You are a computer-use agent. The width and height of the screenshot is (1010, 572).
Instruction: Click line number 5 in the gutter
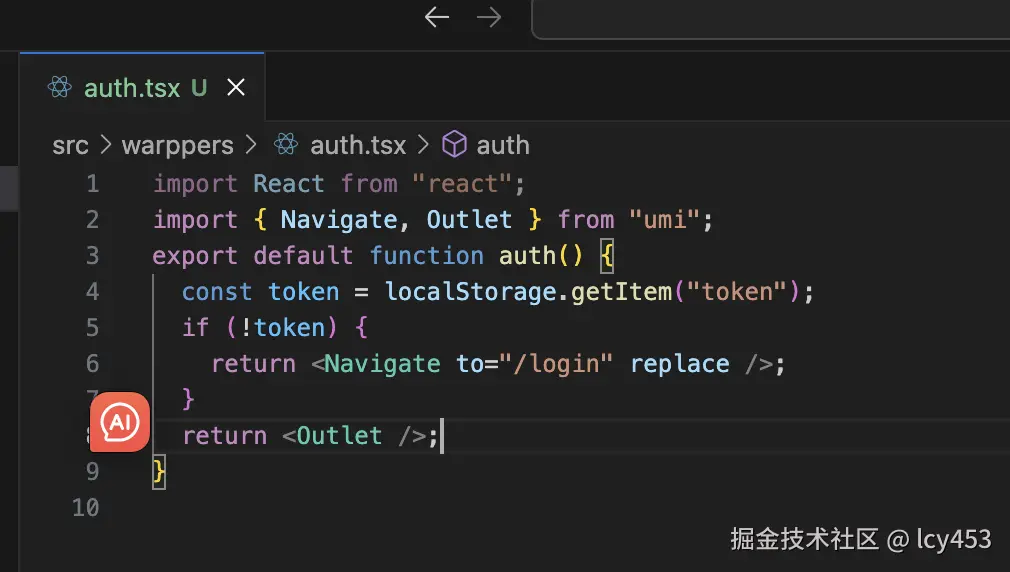[92, 328]
